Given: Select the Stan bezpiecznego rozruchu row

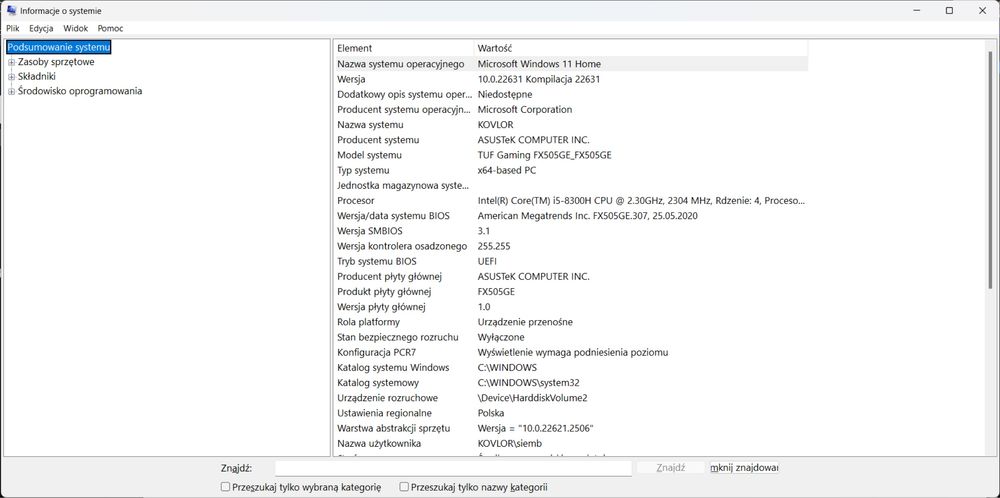Looking at the screenshot, I should 571,337.
